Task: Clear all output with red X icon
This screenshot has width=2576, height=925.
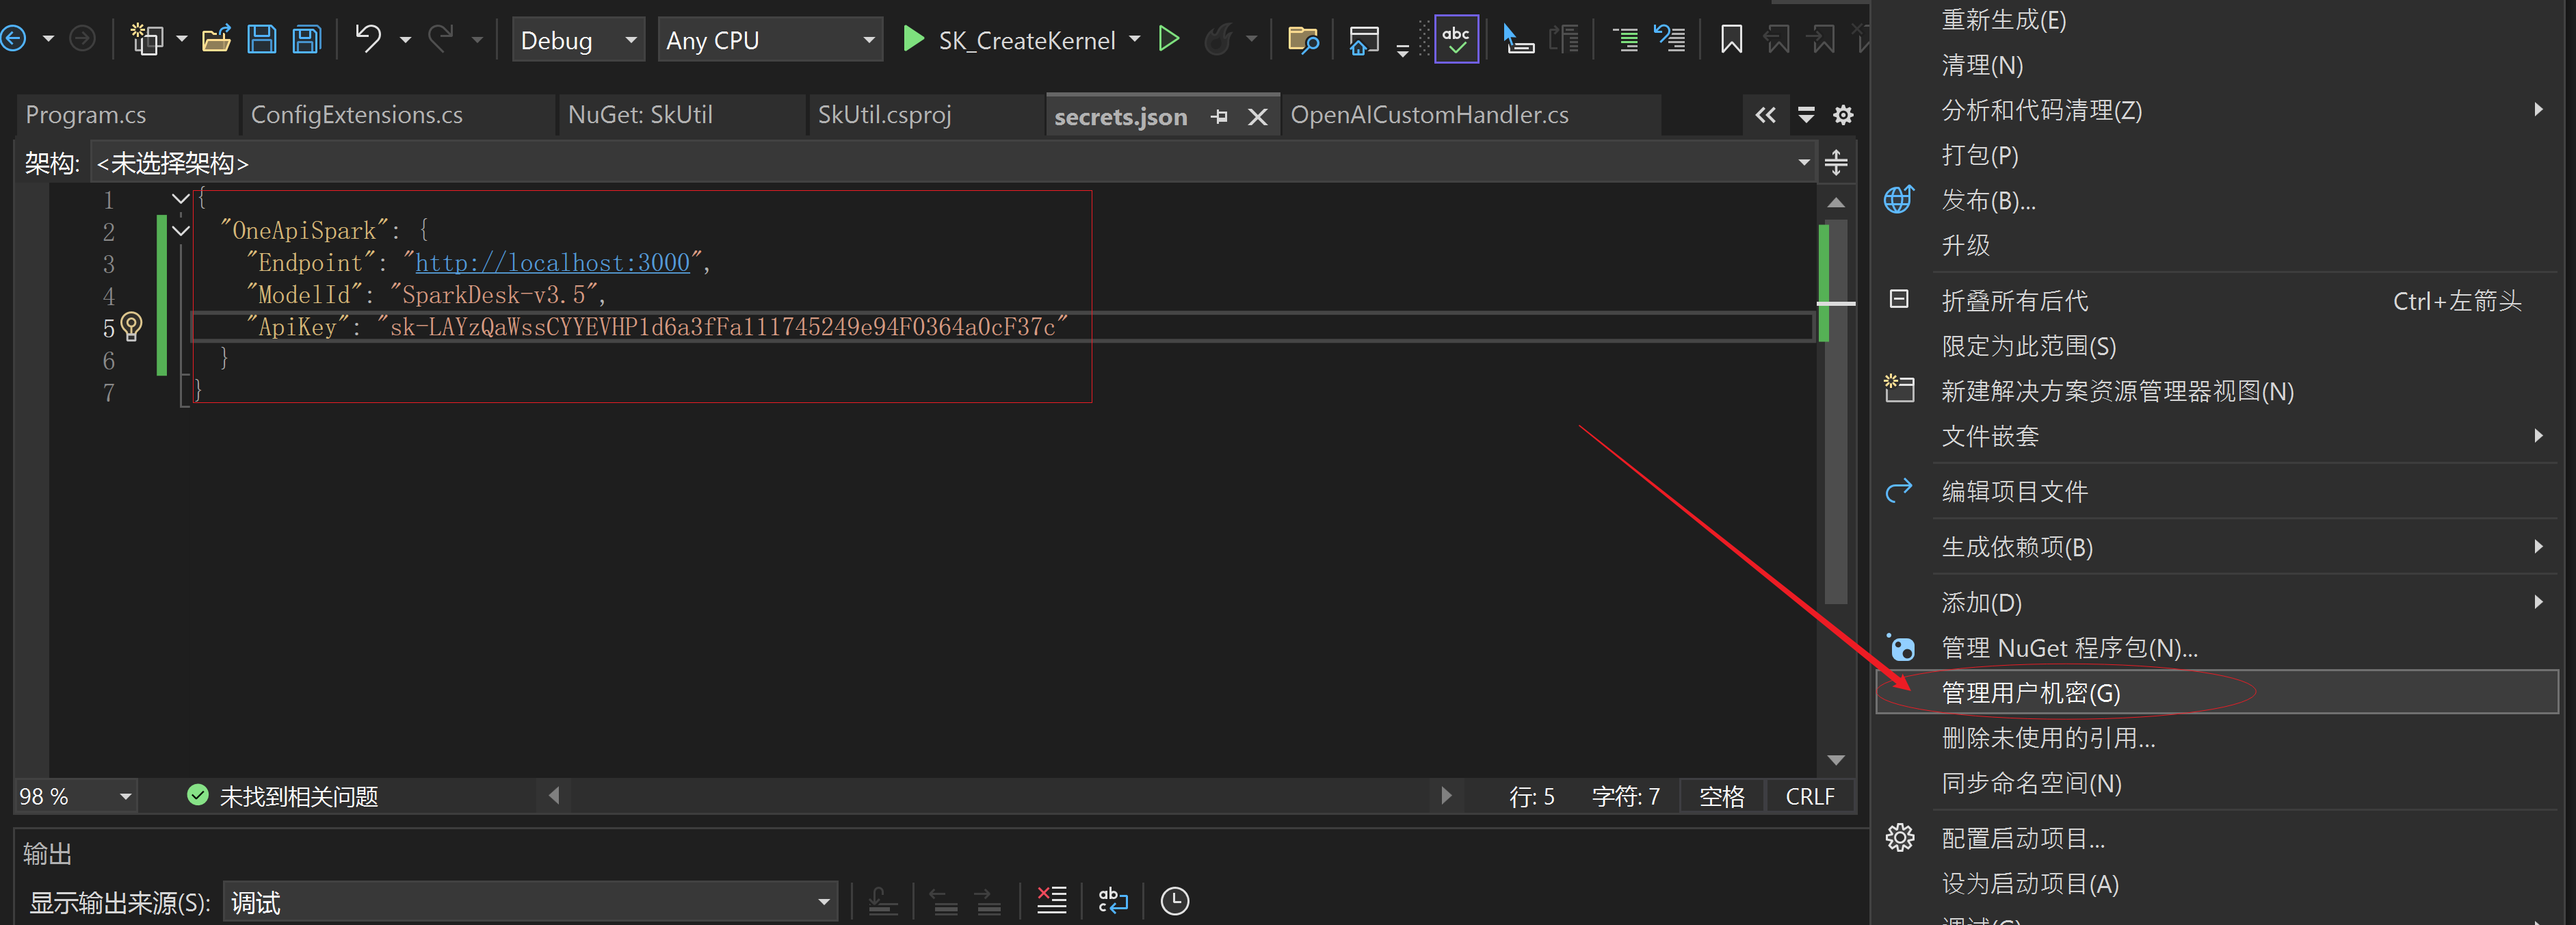Action: (1051, 900)
